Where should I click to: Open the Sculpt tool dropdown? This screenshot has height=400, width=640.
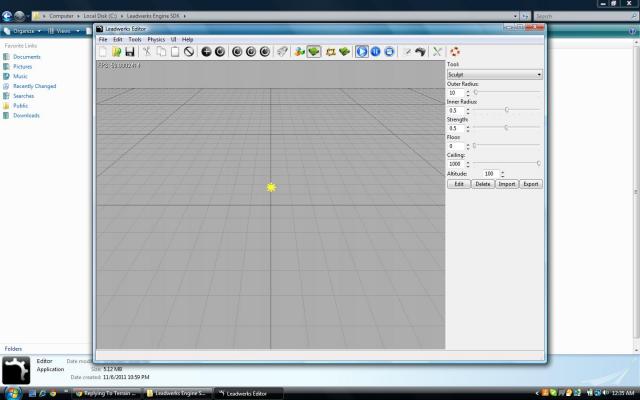tap(494, 74)
